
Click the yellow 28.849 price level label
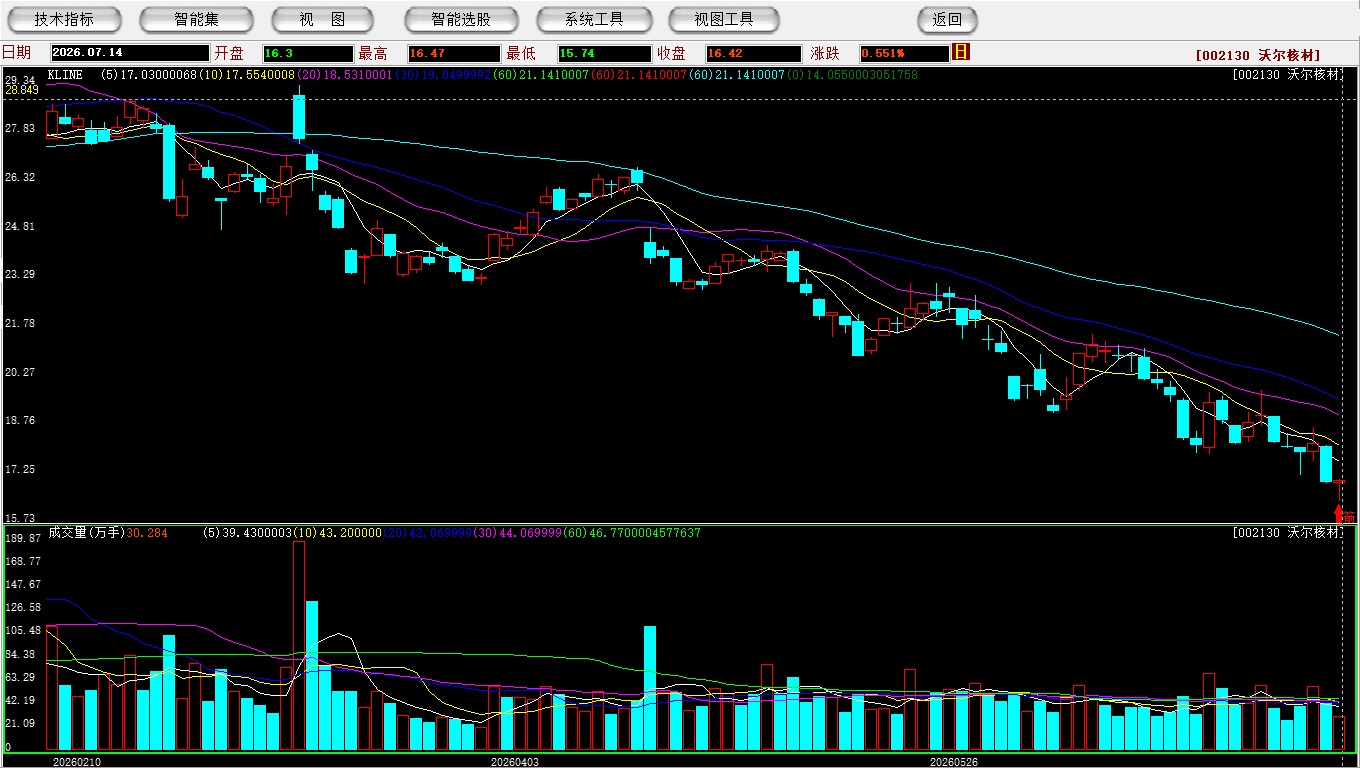click(22, 90)
